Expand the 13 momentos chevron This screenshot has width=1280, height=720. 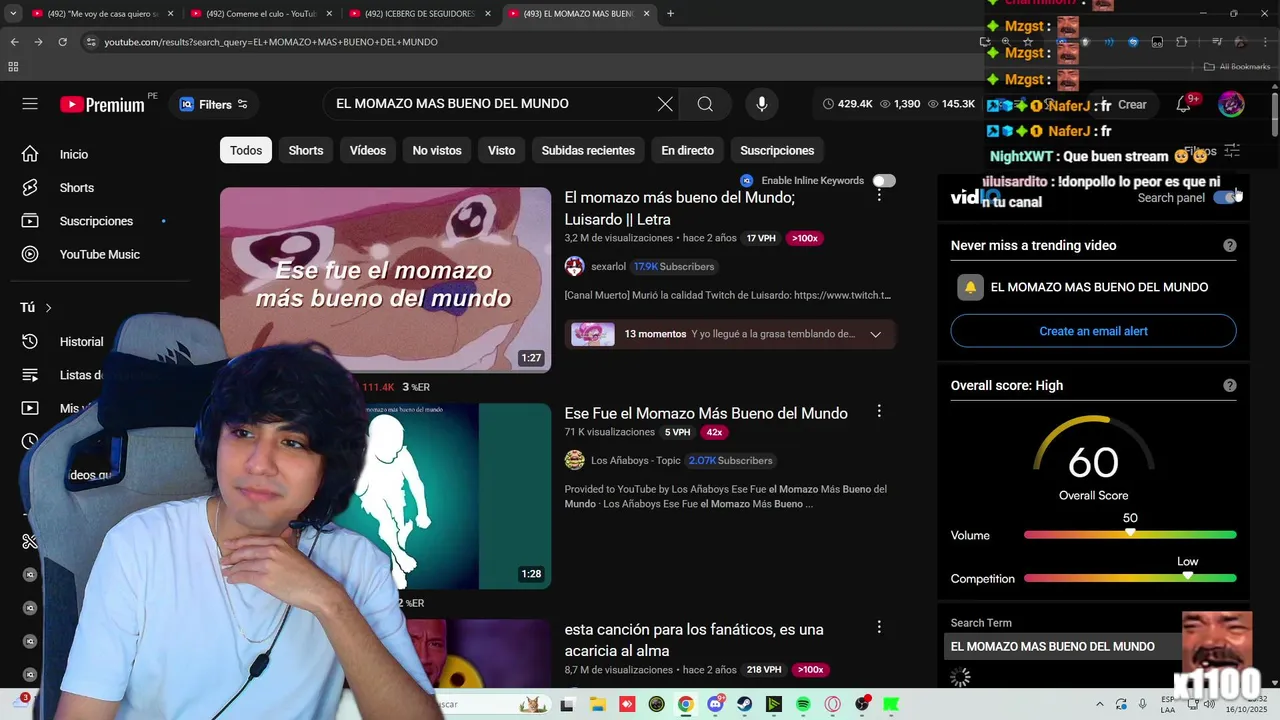(876, 334)
